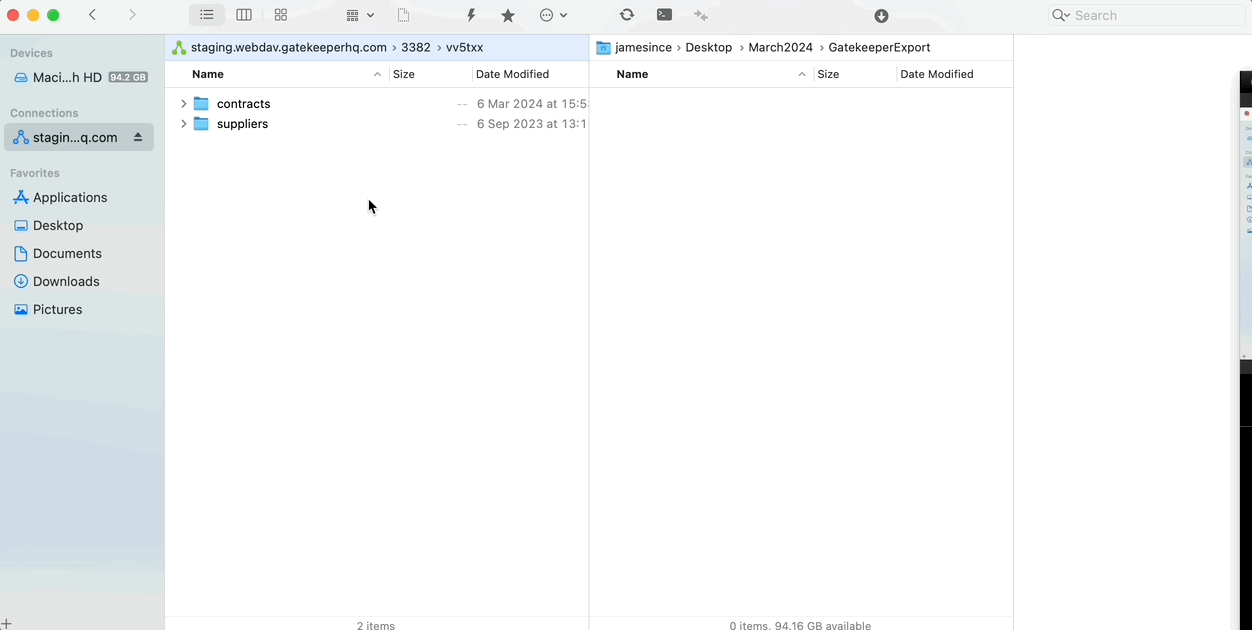Click the download arrow icon on the right

[x=880, y=15]
